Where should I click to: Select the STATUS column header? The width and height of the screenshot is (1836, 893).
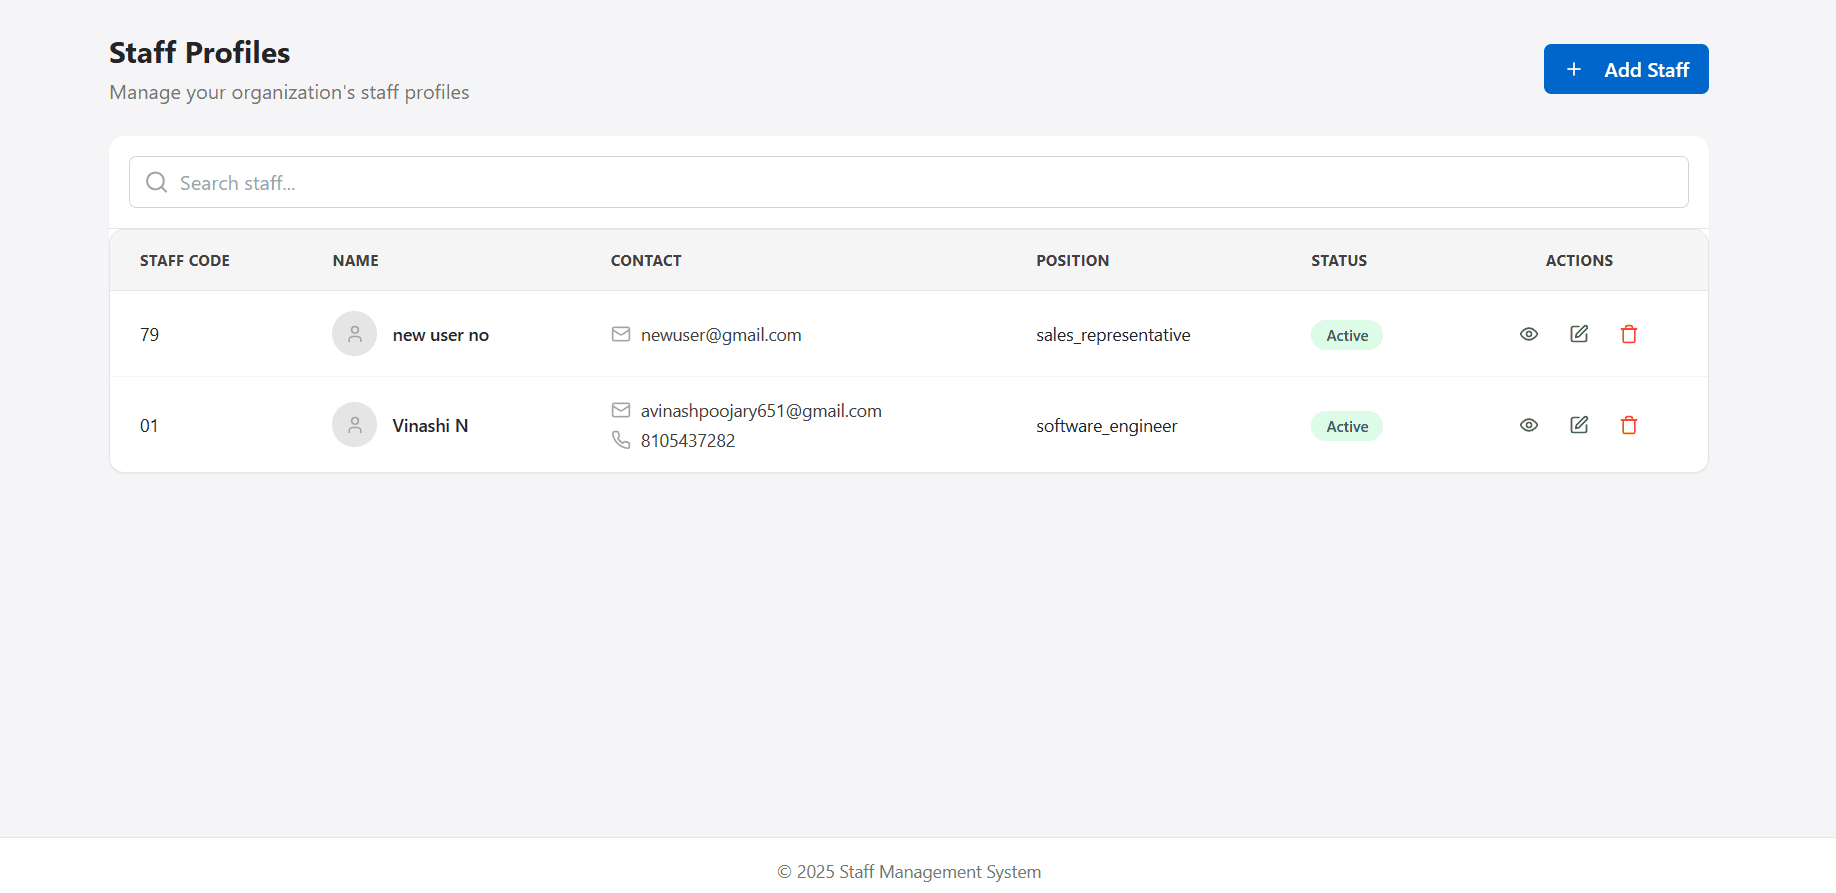[x=1339, y=260]
